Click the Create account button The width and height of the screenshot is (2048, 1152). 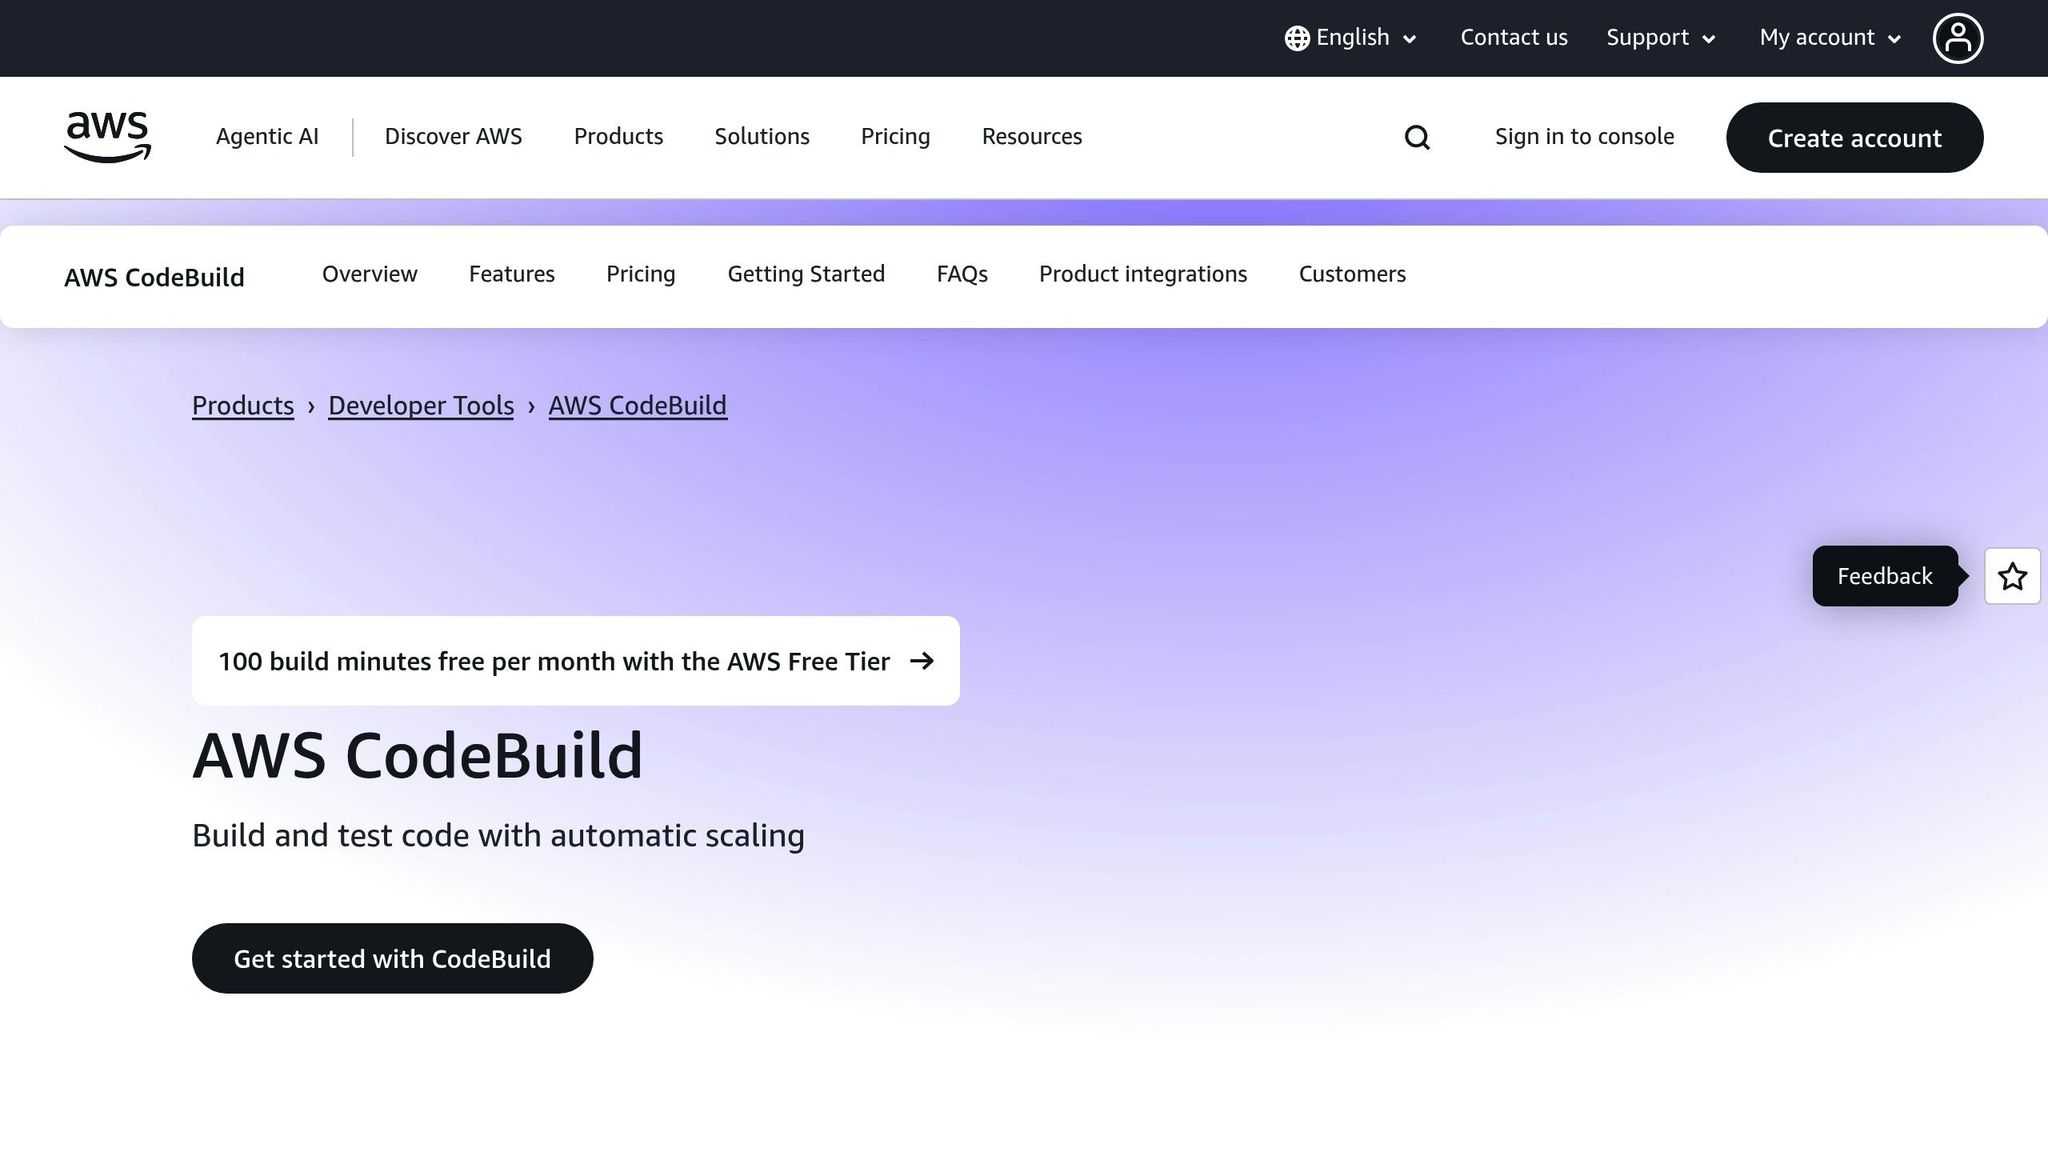(x=1854, y=137)
